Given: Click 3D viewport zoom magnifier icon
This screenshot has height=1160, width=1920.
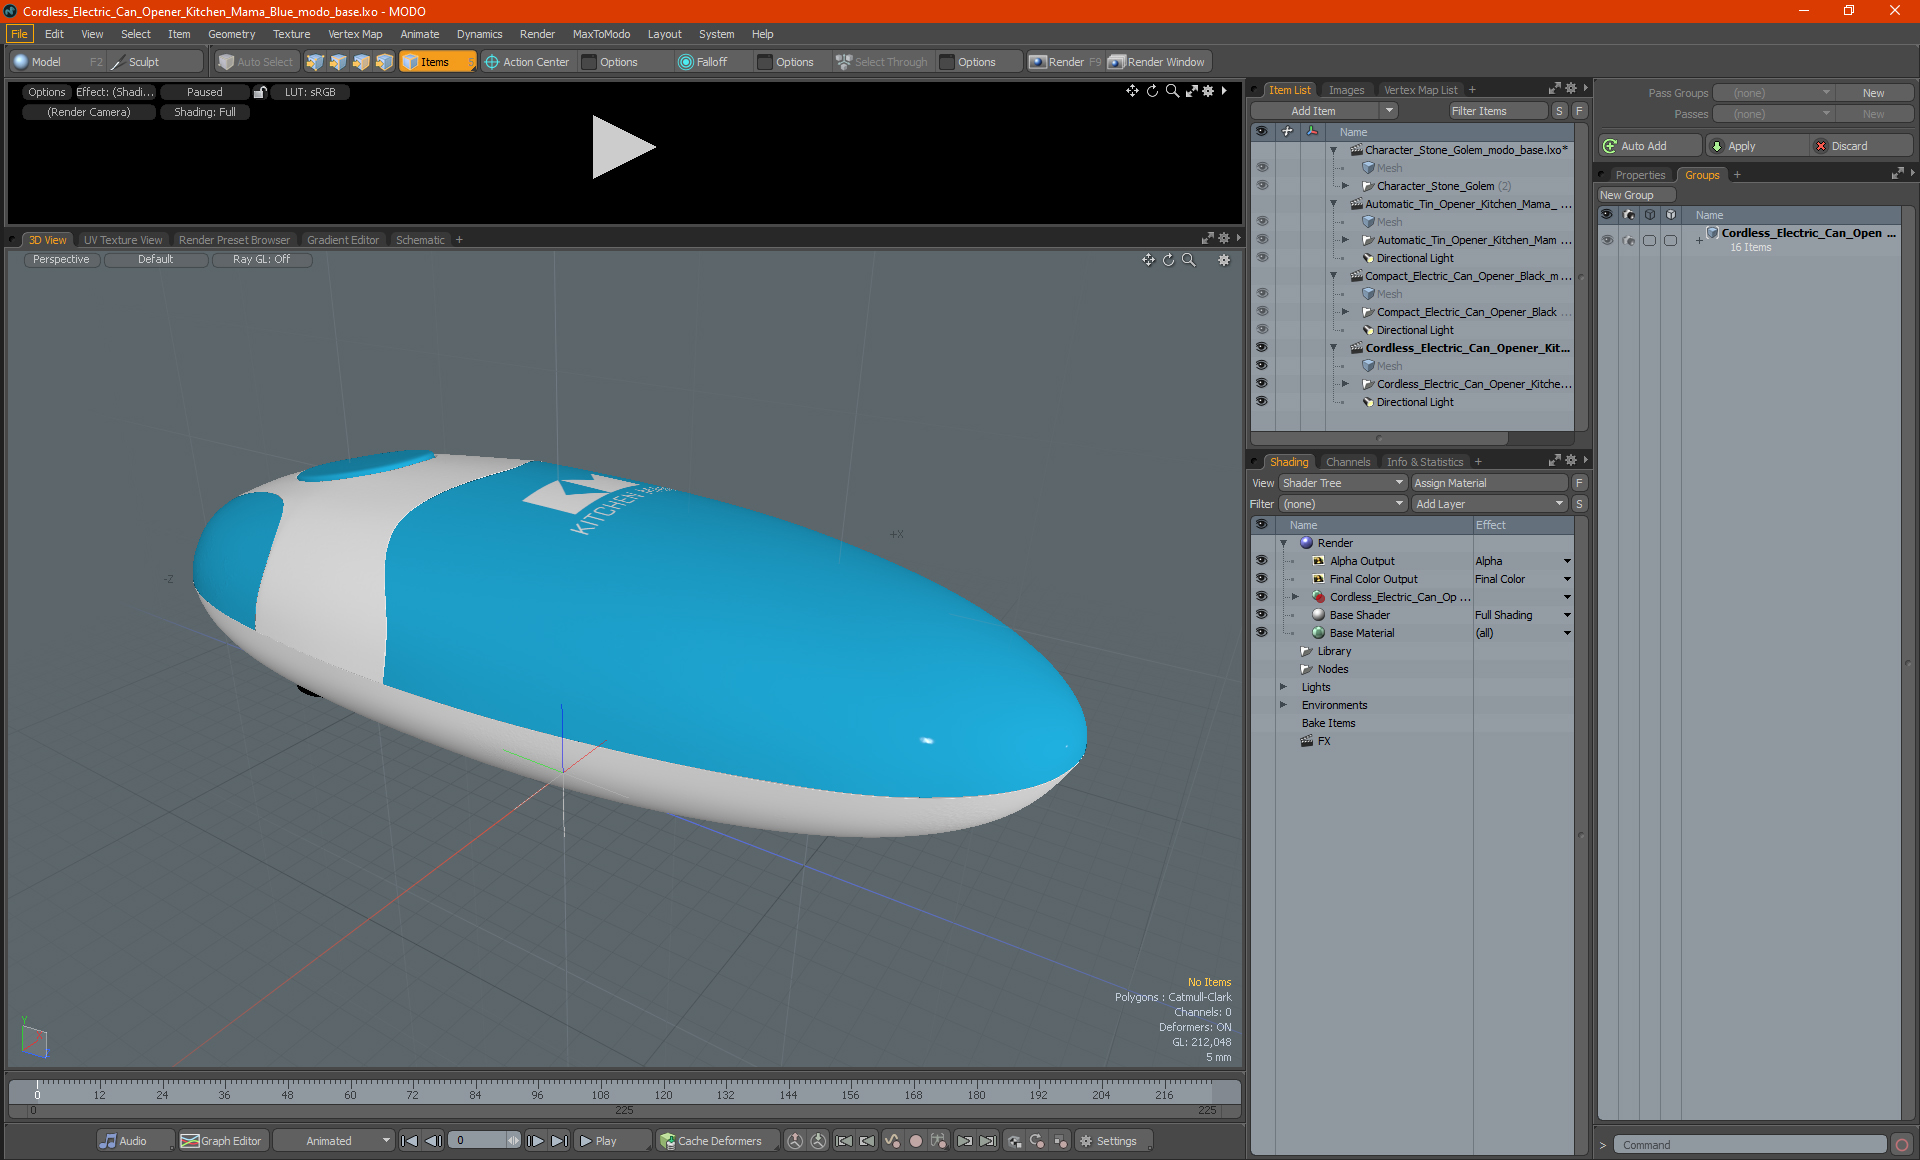Looking at the screenshot, I should click(1189, 260).
